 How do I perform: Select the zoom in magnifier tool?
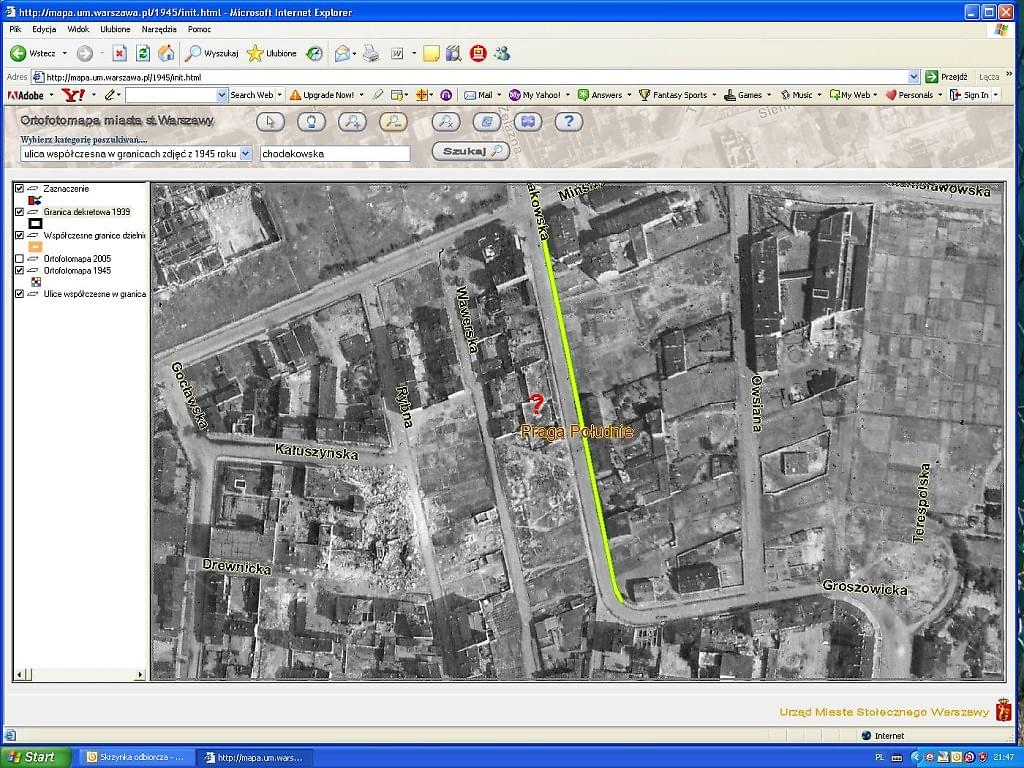pos(352,122)
